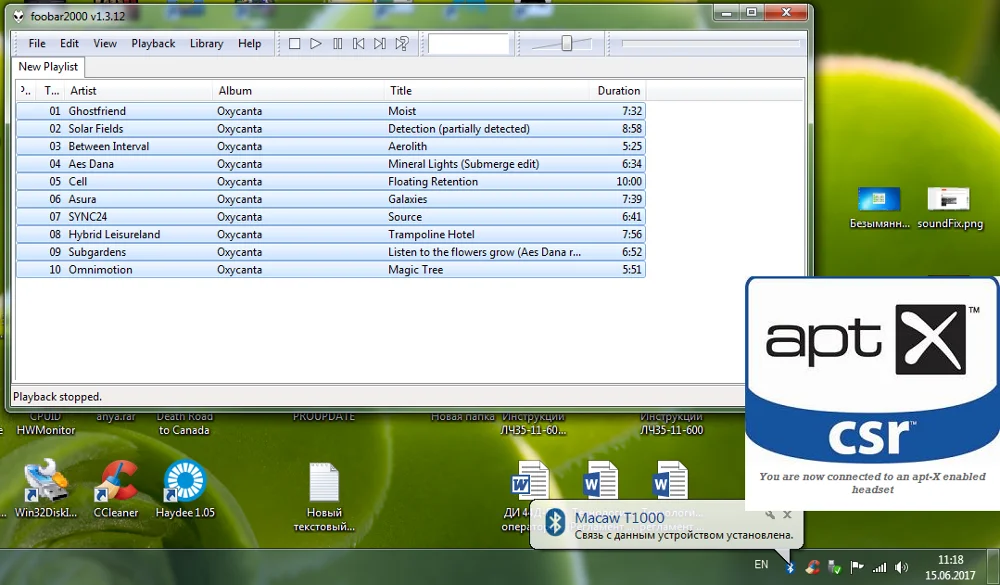1000x585 pixels.
Task: Open the CCleaner desktop shortcut
Action: click(115, 489)
